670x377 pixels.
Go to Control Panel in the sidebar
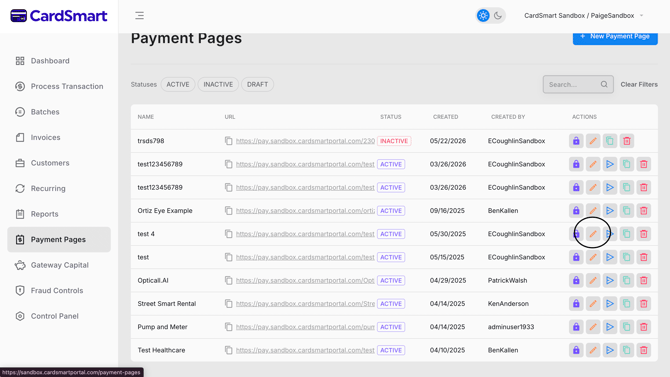59,316
